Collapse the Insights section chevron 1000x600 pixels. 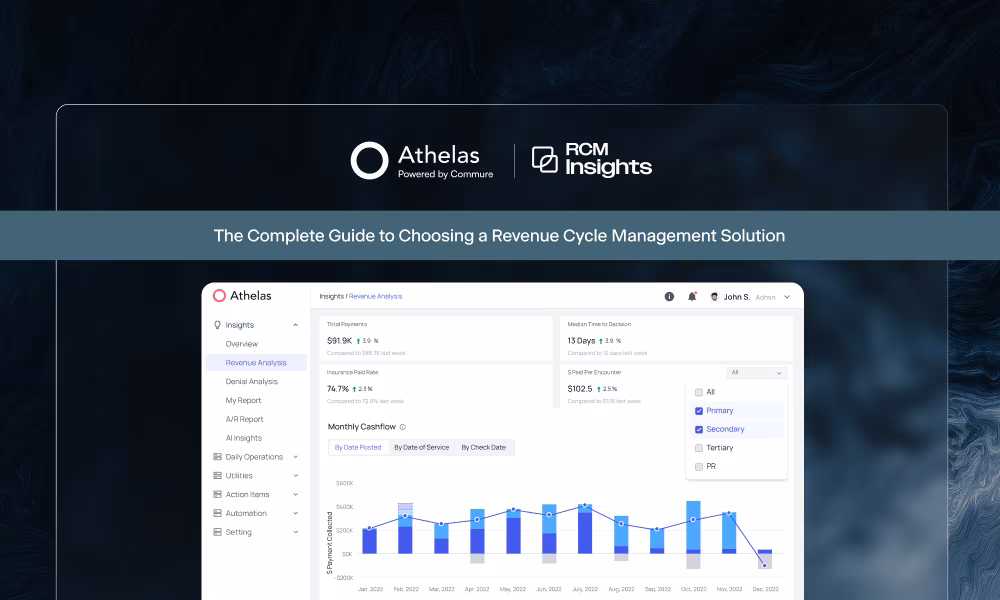pyautogui.click(x=295, y=325)
